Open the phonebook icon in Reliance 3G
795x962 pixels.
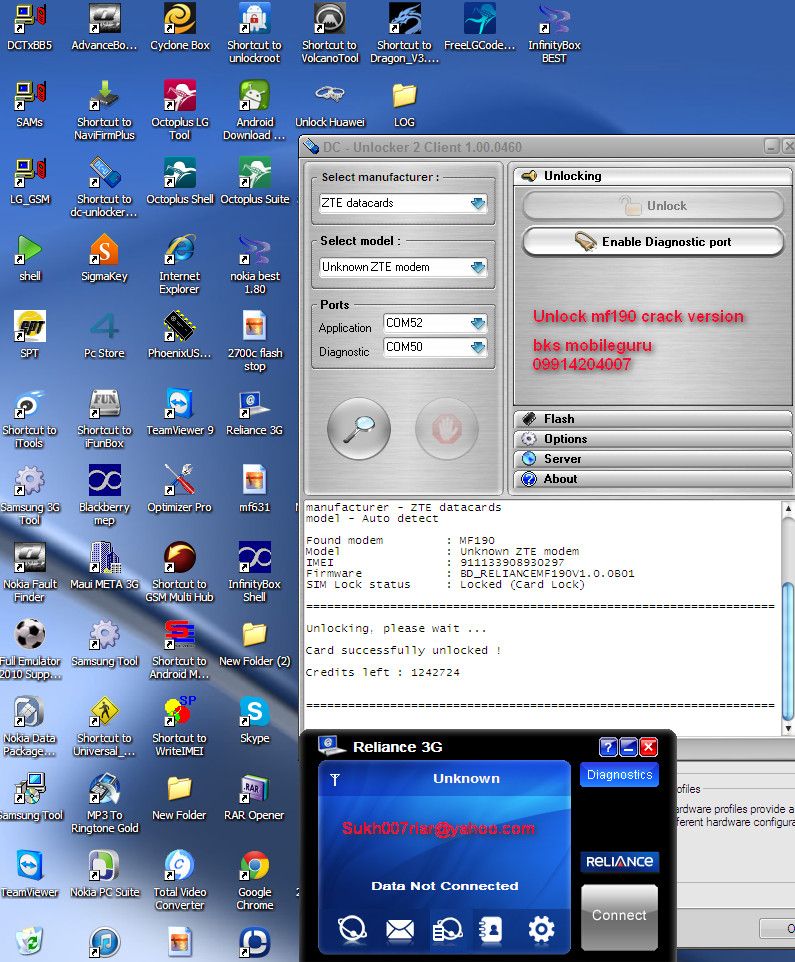point(490,929)
